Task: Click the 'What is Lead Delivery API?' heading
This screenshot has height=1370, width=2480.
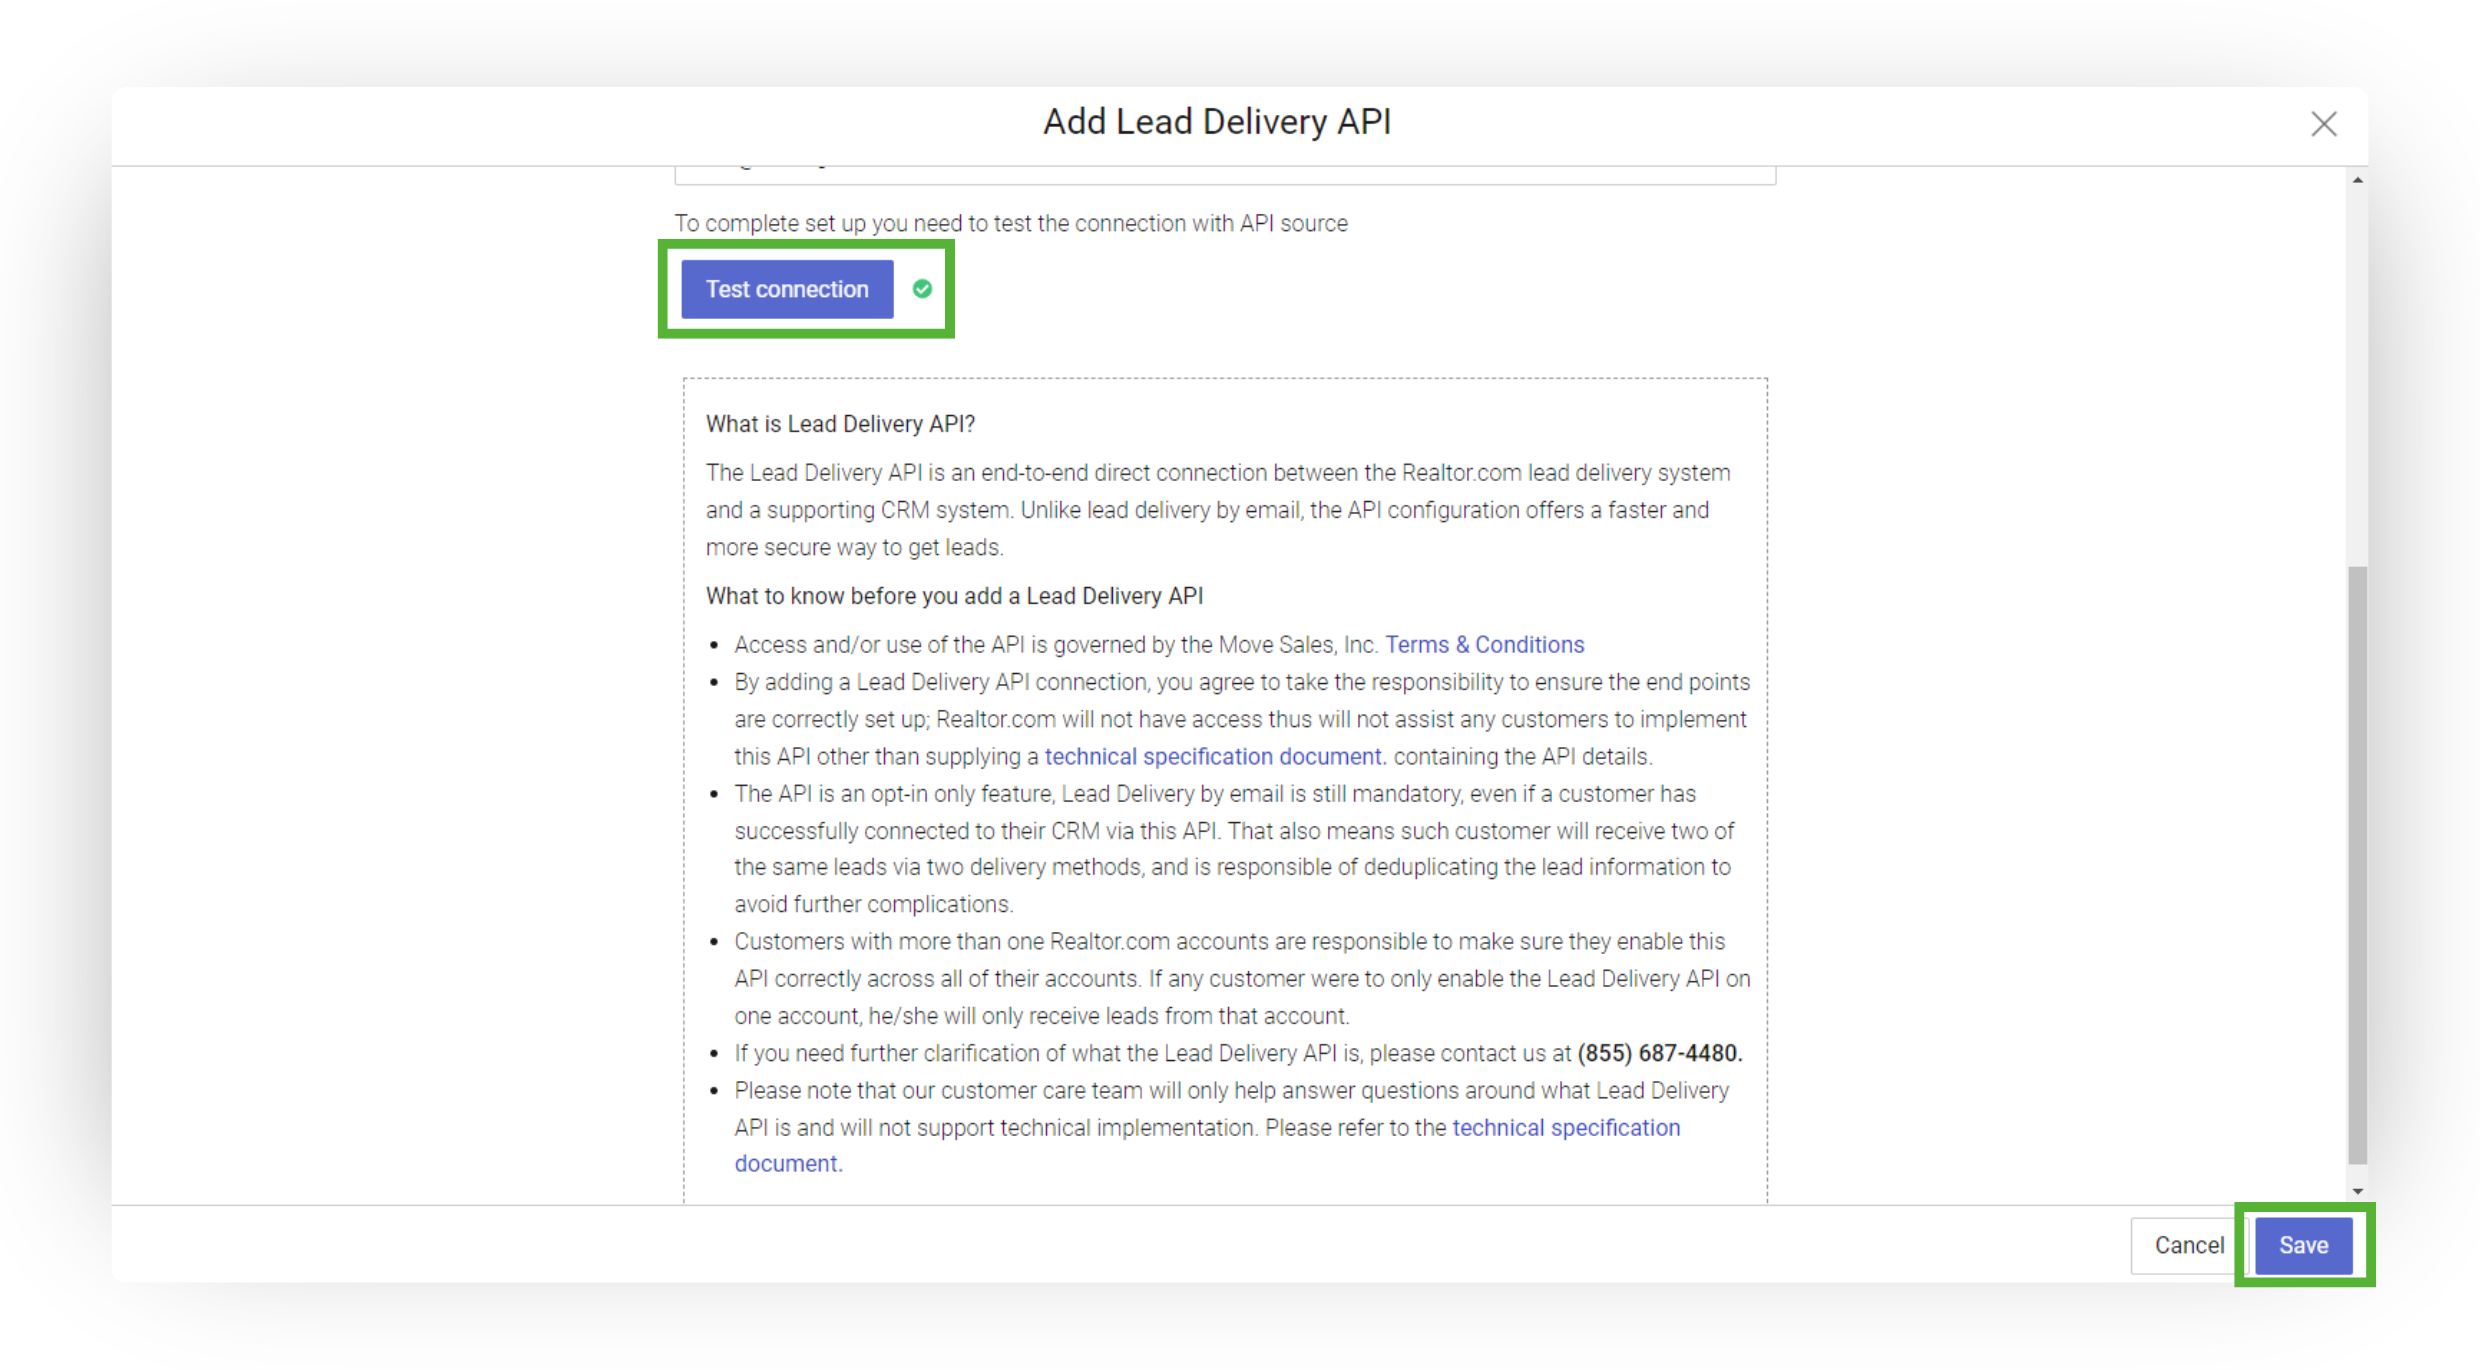Action: pos(840,424)
